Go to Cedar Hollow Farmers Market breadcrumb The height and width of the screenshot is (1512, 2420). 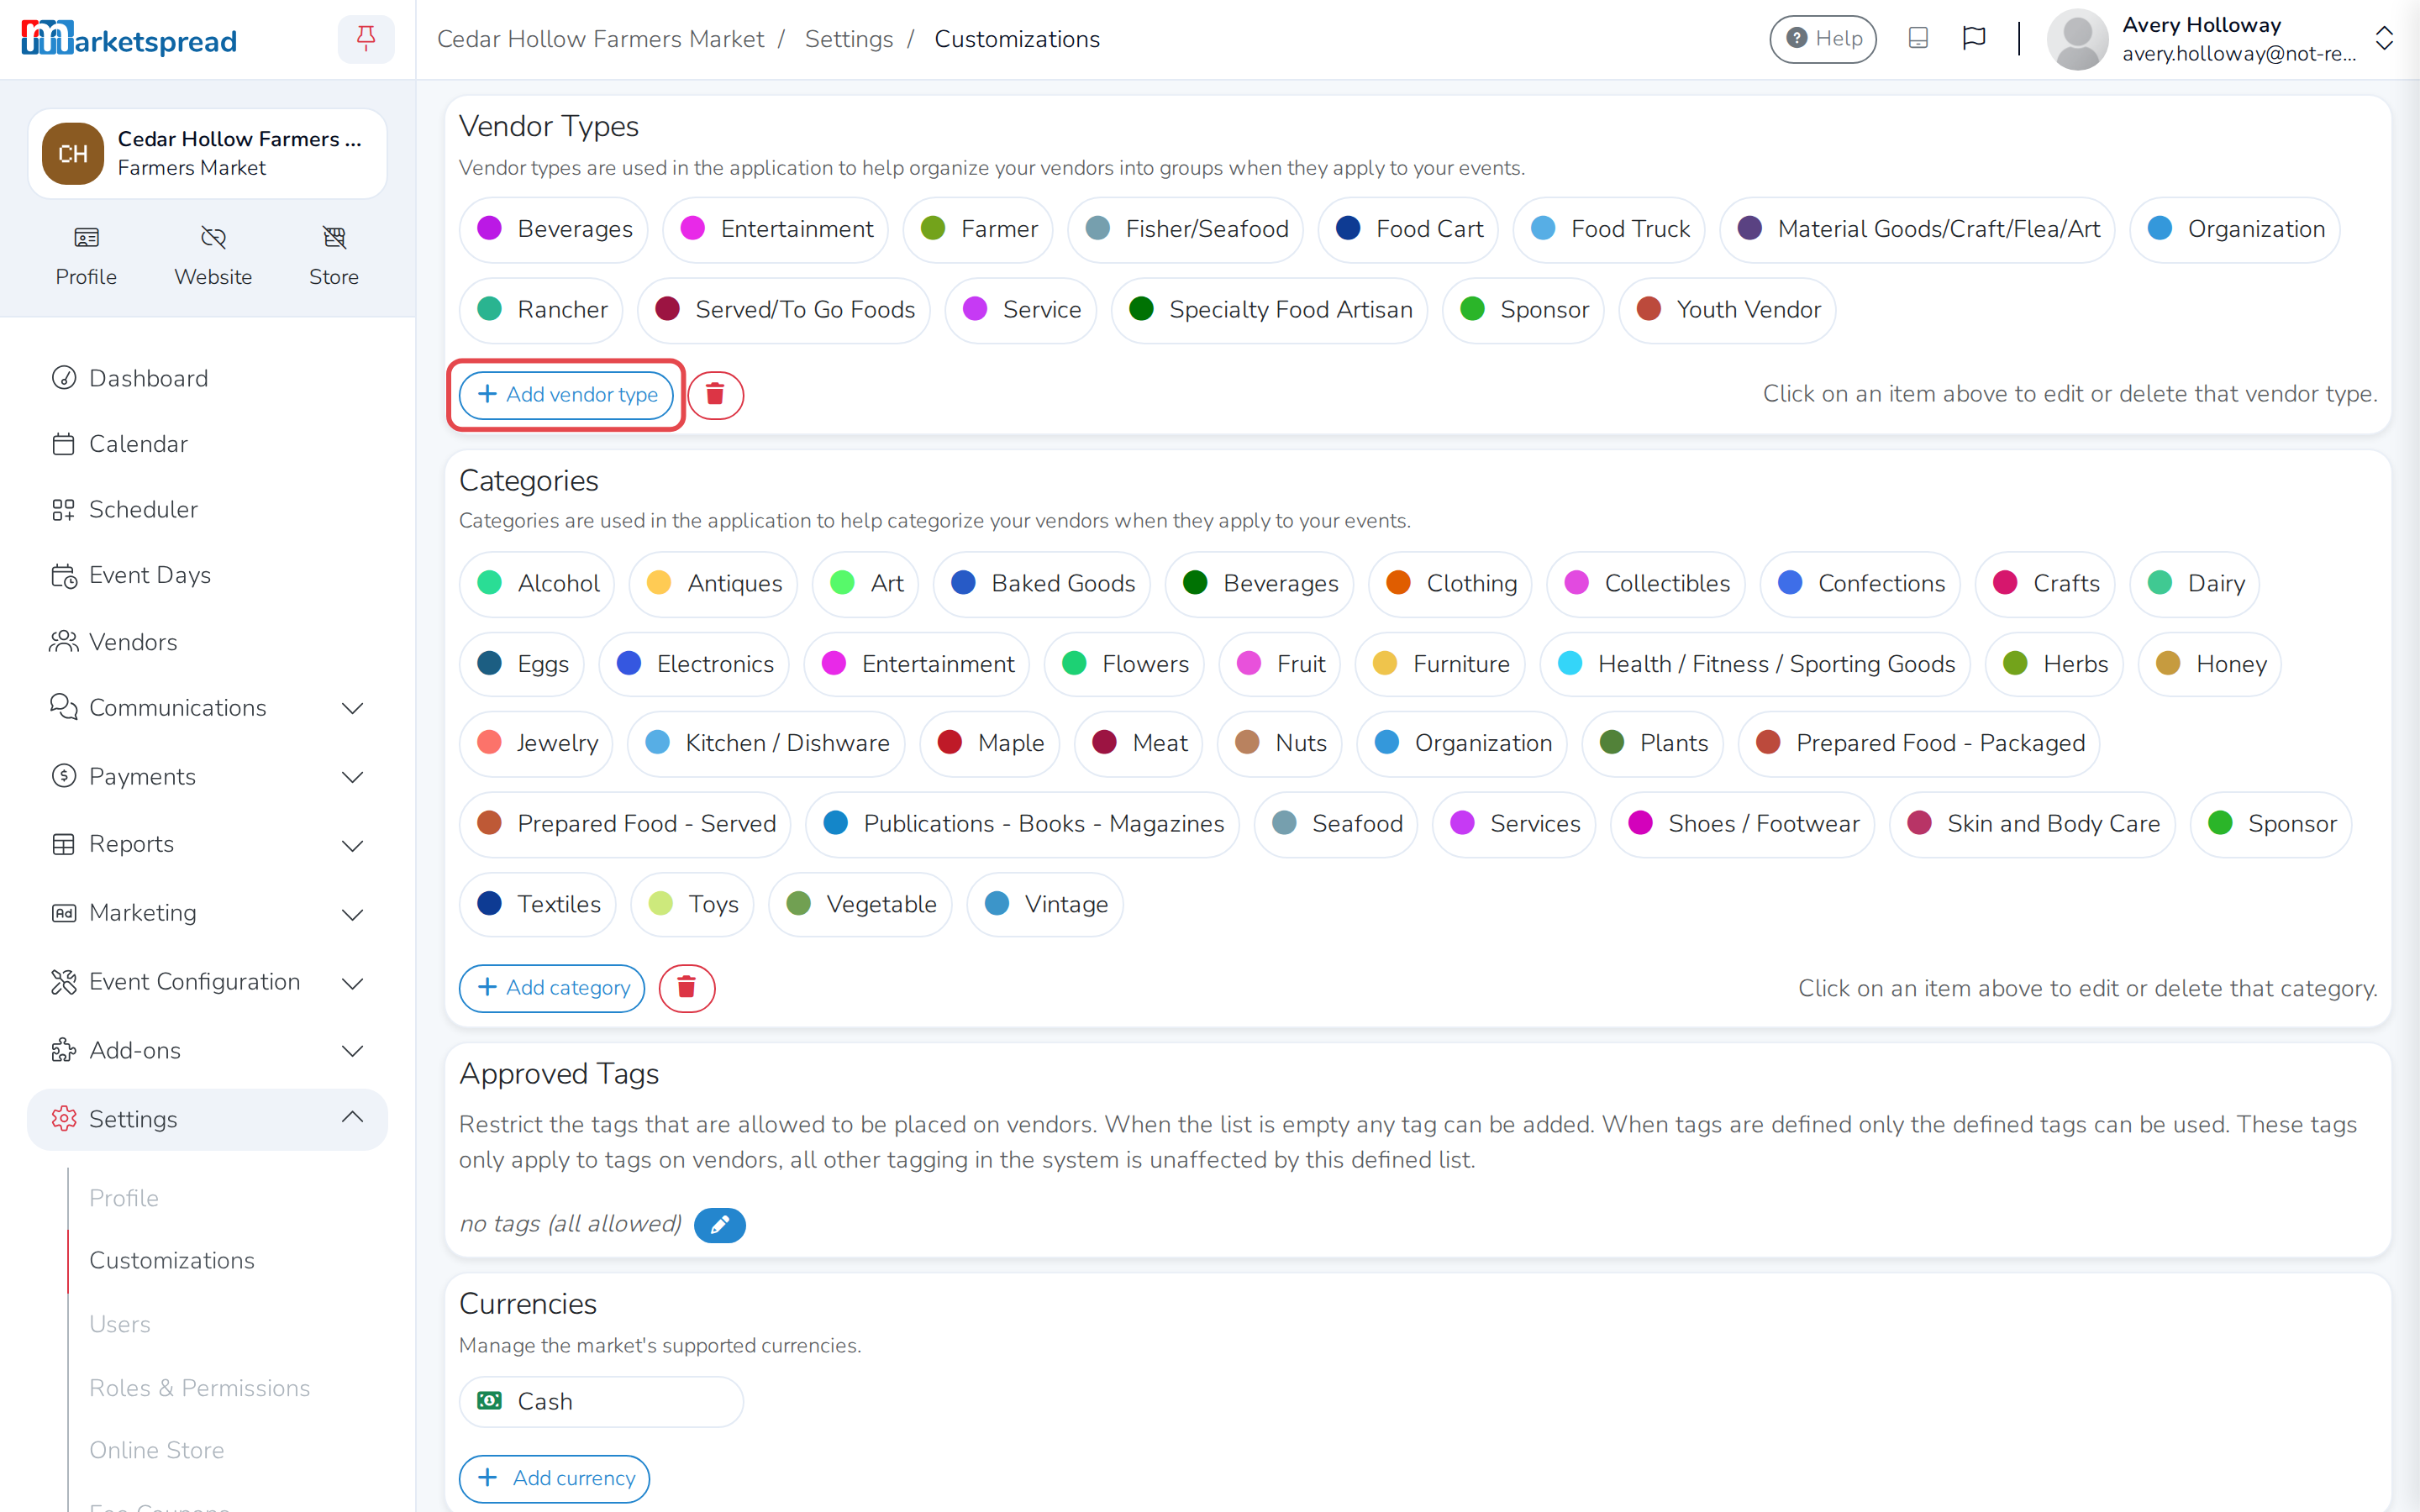point(600,39)
